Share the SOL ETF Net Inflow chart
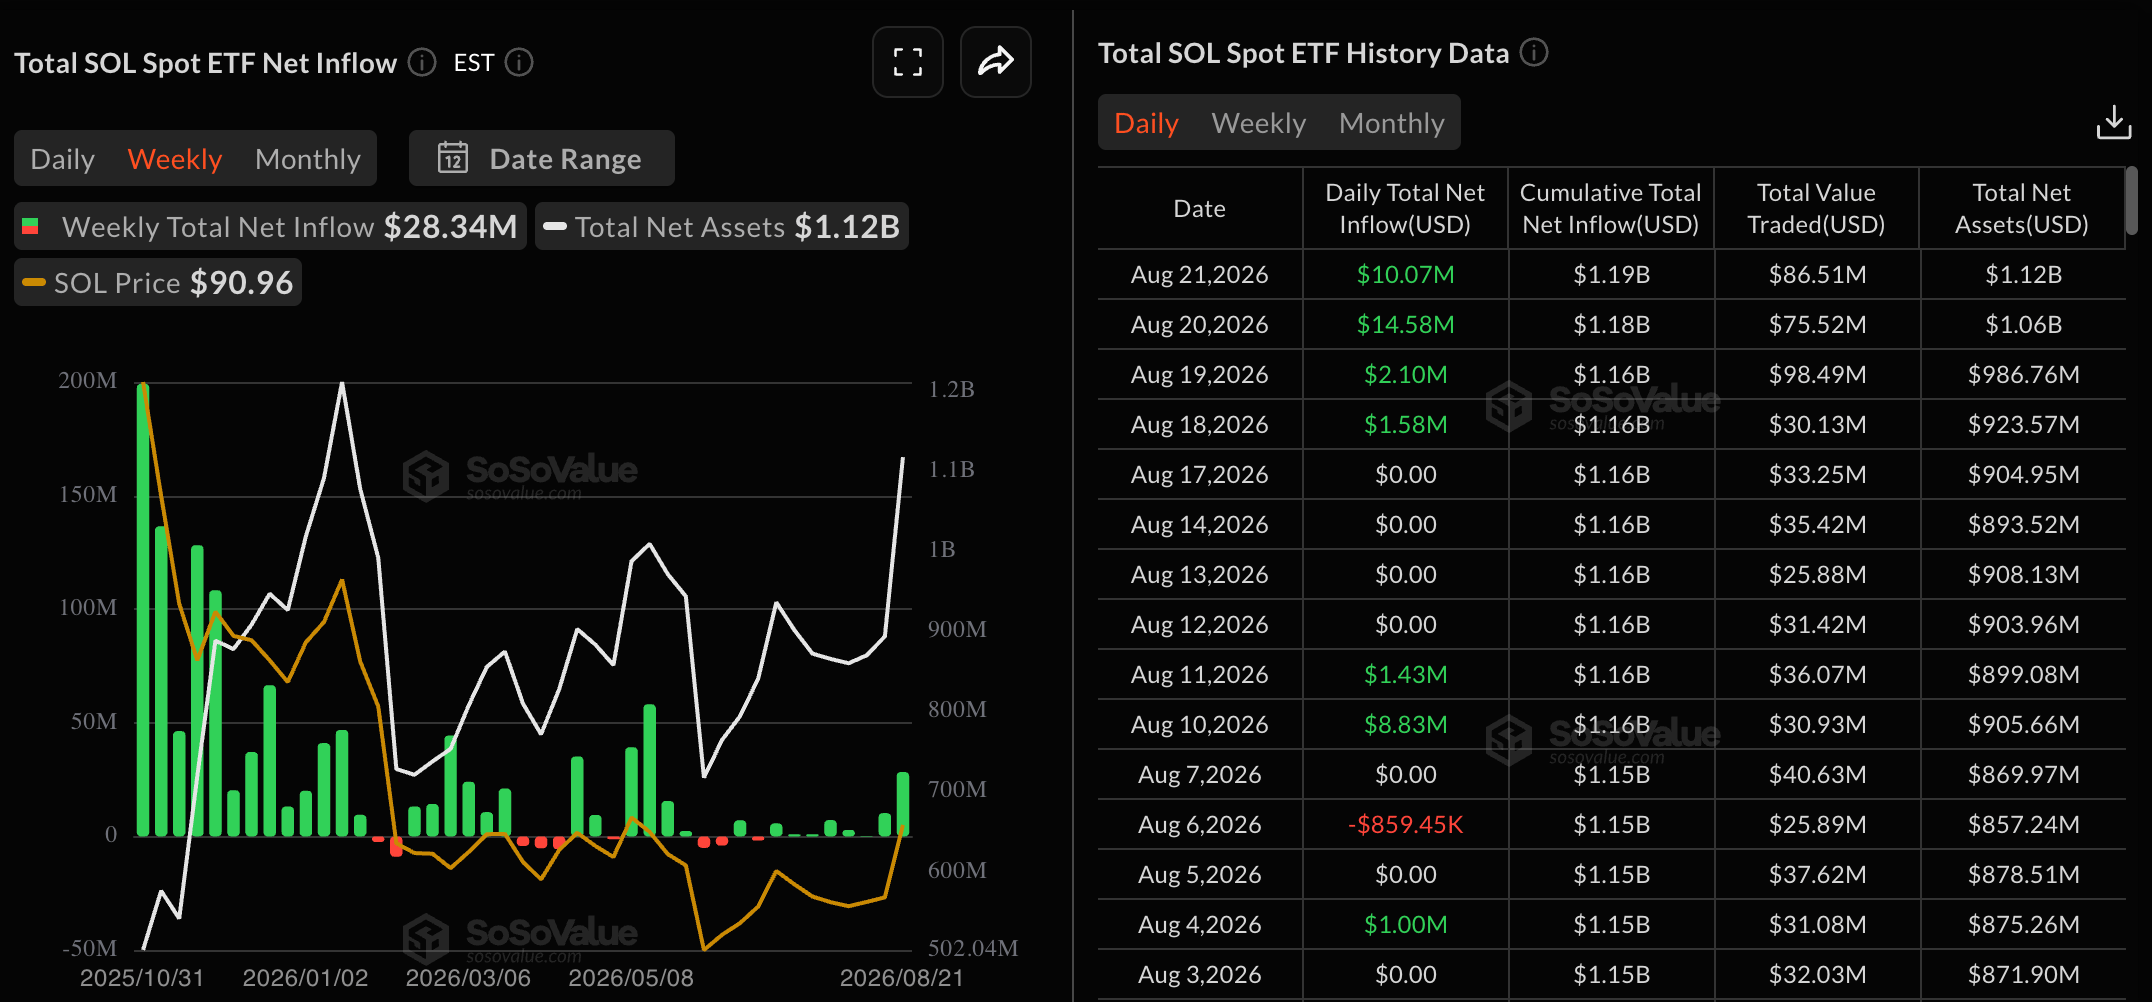Viewport: 2152px width, 1002px height. (x=995, y=62)
